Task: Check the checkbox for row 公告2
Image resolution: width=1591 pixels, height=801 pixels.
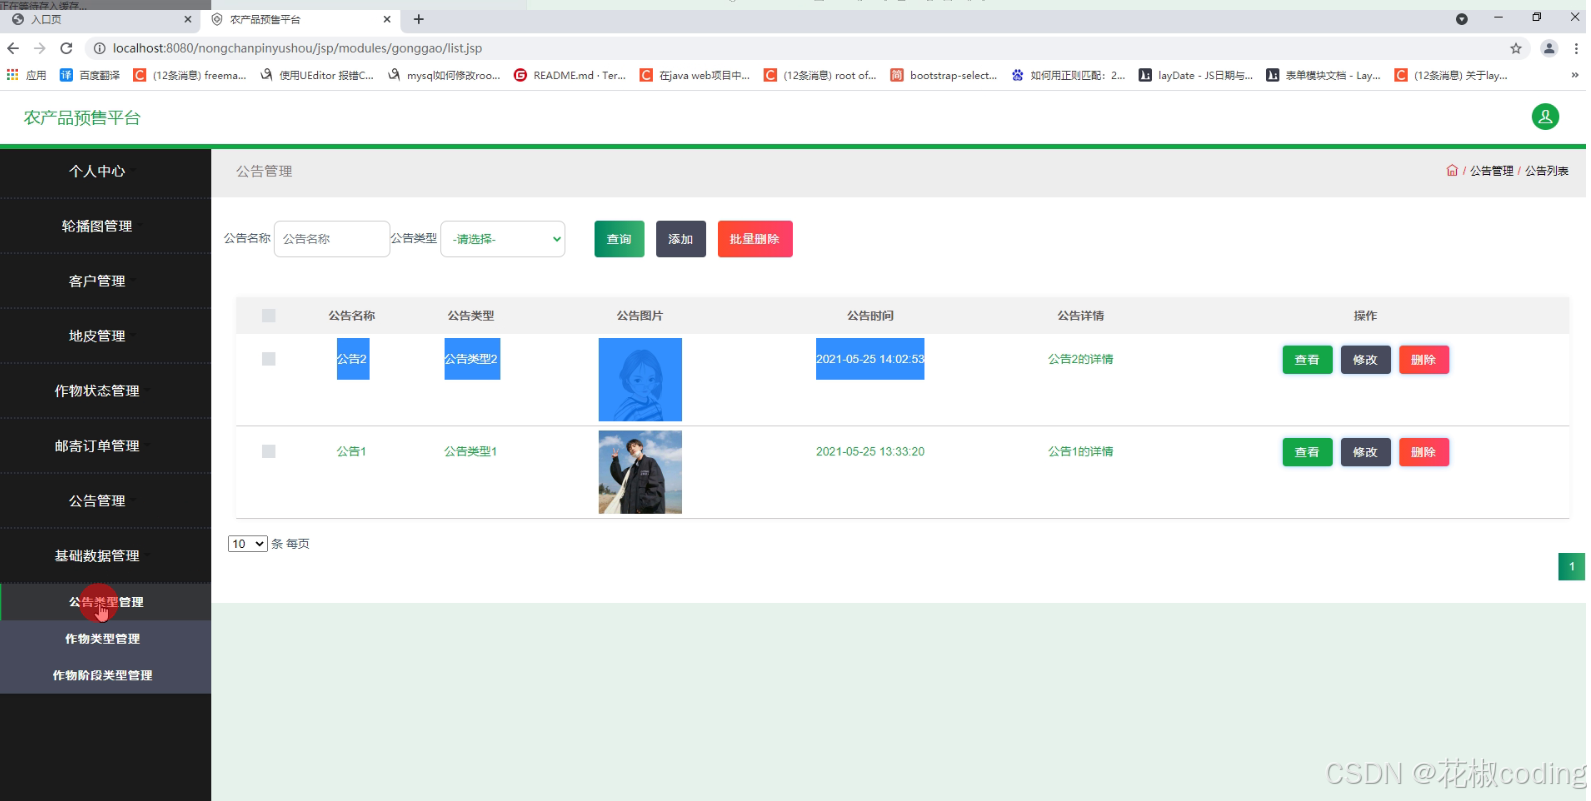Action: [x=268, y=359]
